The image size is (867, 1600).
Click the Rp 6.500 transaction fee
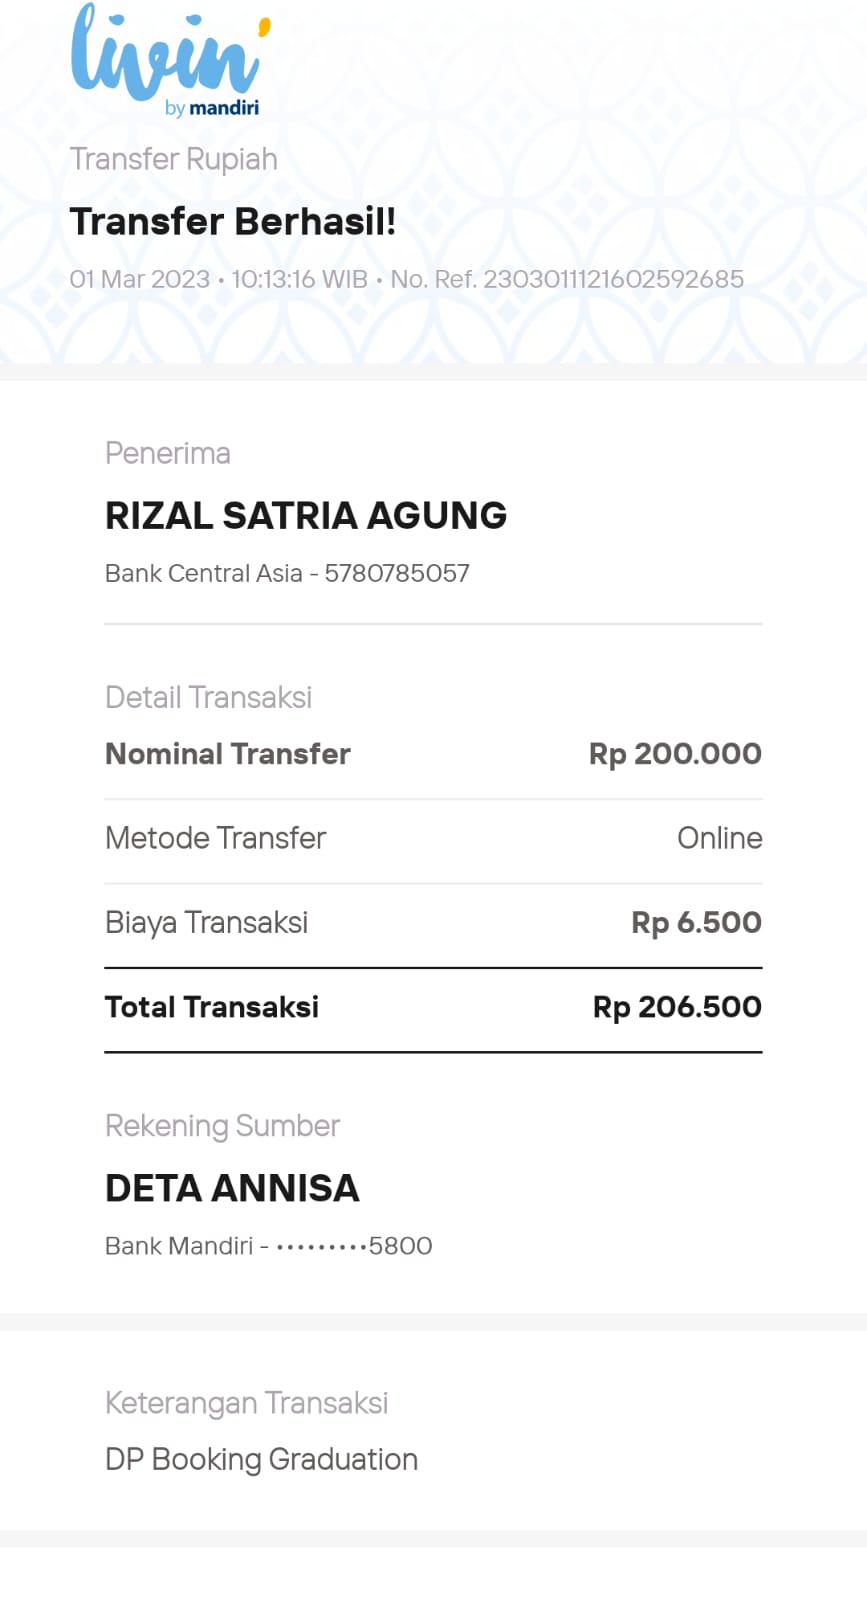[x=696, y=922]
